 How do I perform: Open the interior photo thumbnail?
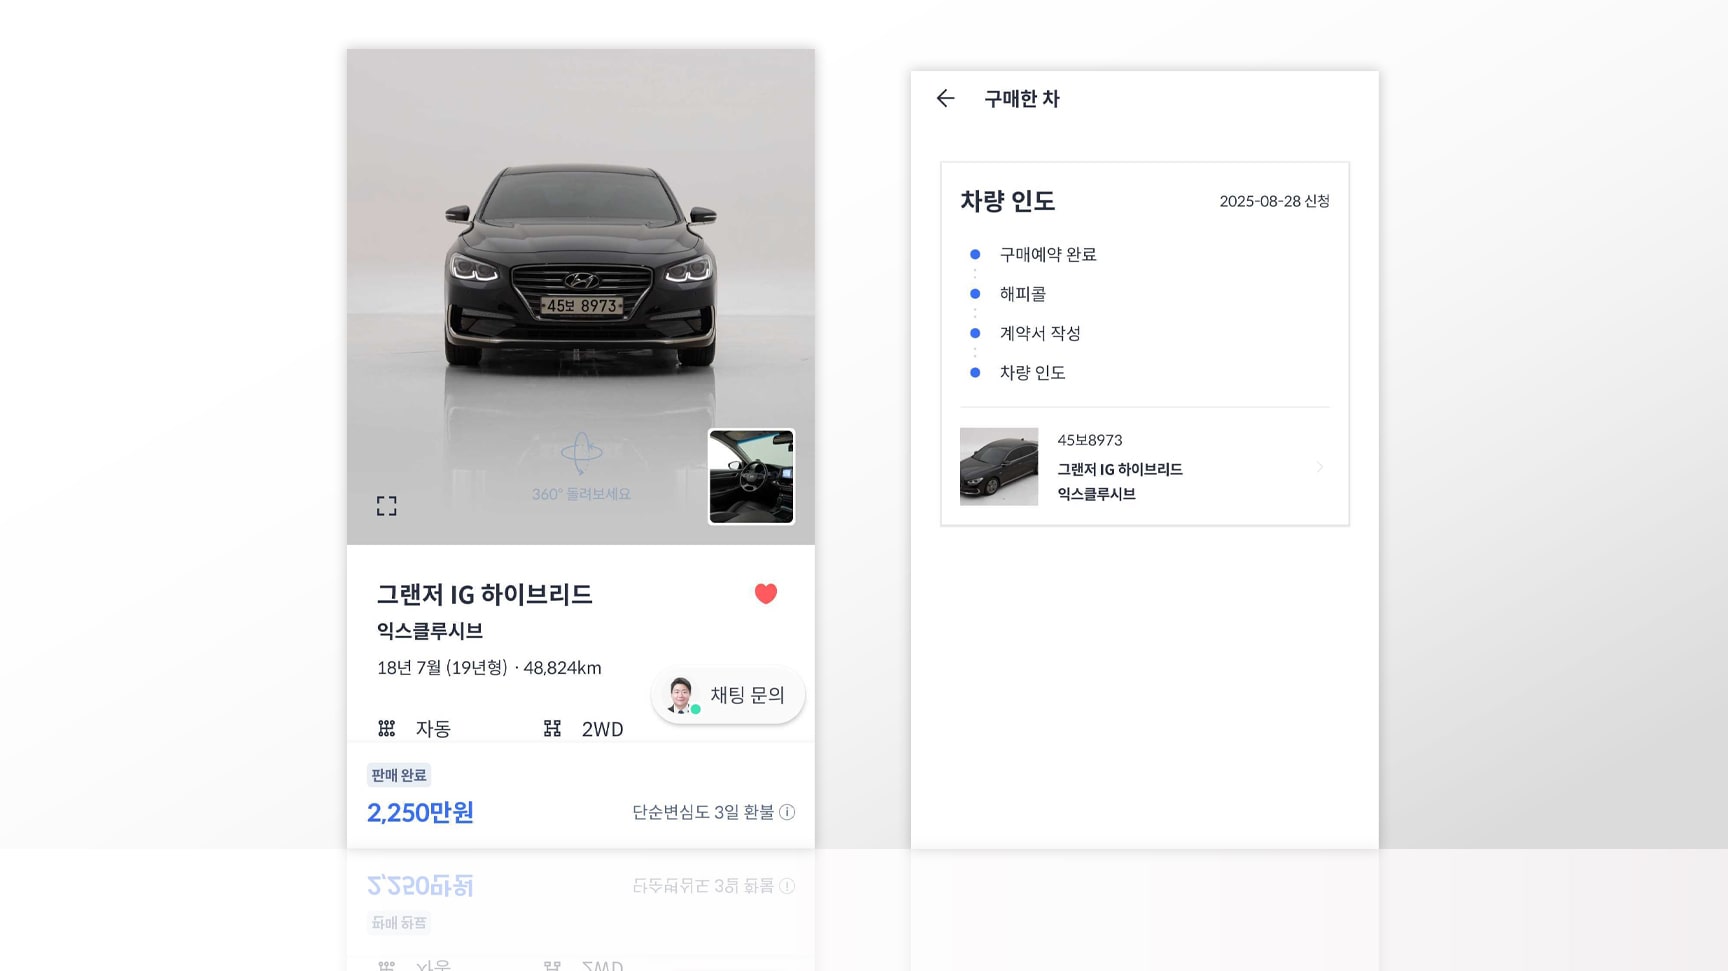(751, 476)
